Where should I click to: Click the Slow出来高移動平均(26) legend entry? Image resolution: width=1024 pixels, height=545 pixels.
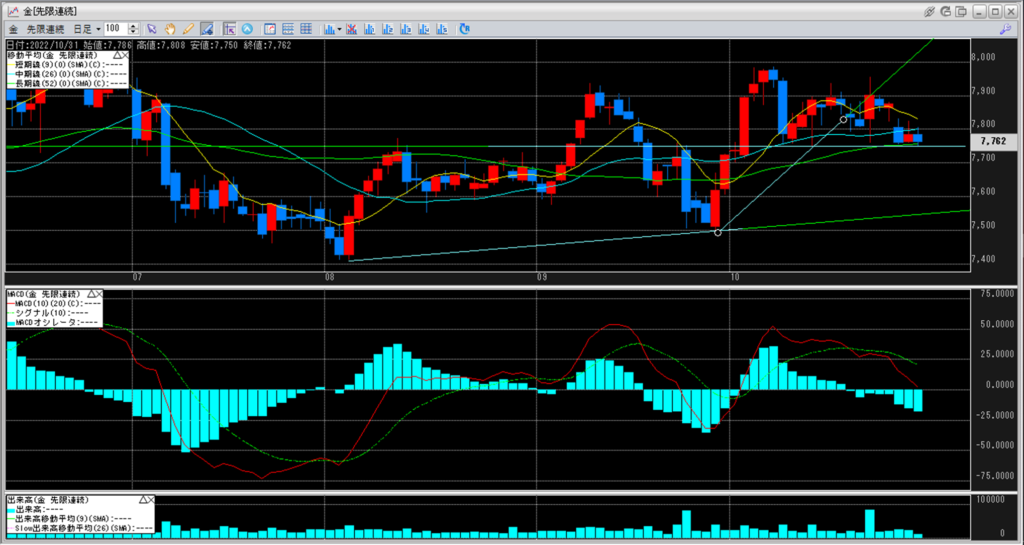tap(82, 527)
